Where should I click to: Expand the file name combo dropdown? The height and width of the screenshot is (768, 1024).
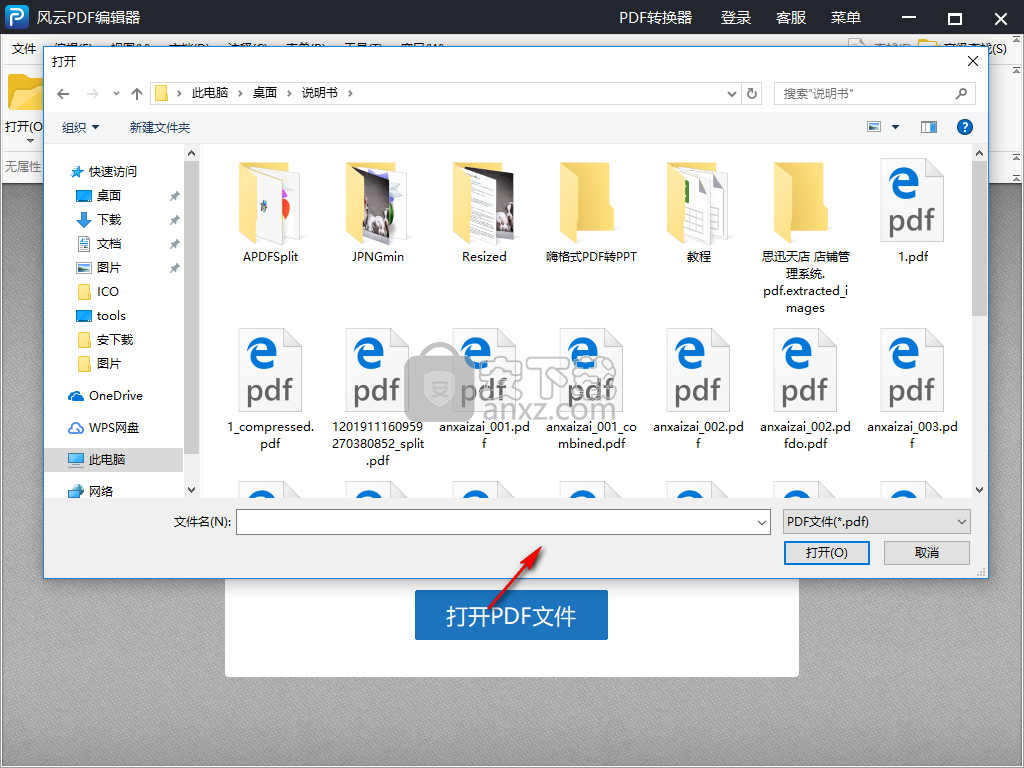click(x=761, y=522)
